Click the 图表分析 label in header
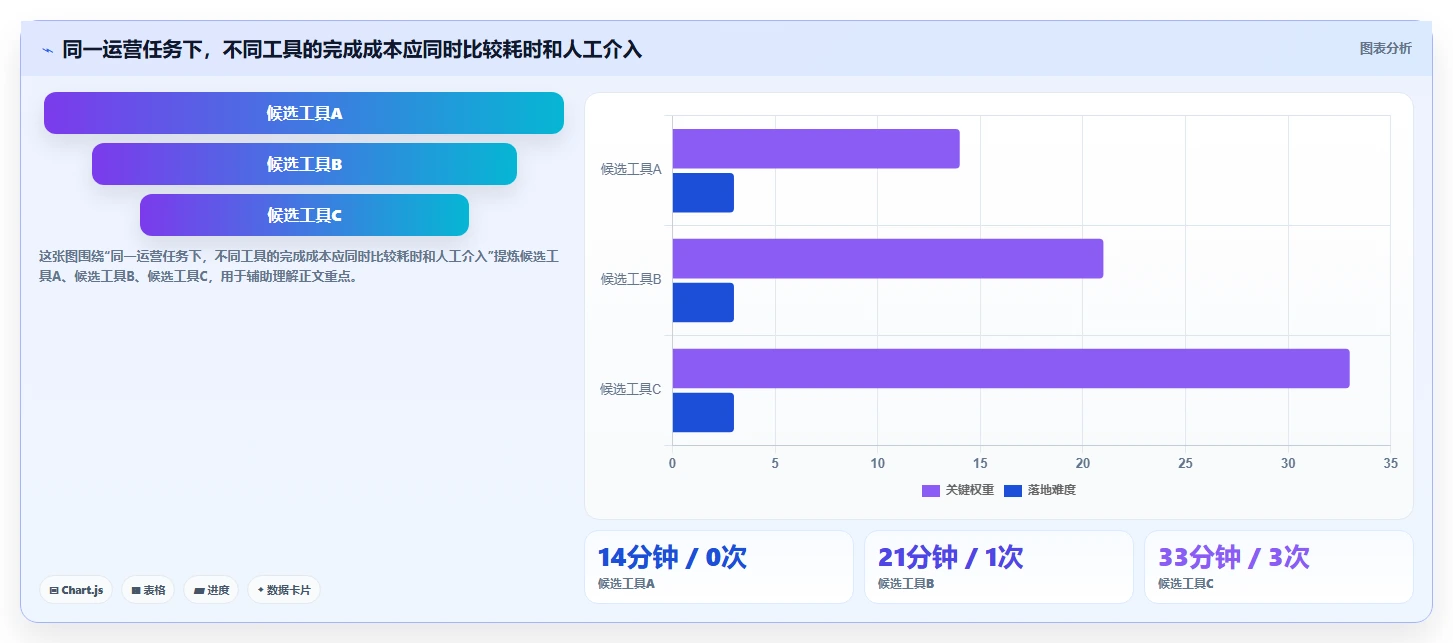 click(x=1385, y=48)
